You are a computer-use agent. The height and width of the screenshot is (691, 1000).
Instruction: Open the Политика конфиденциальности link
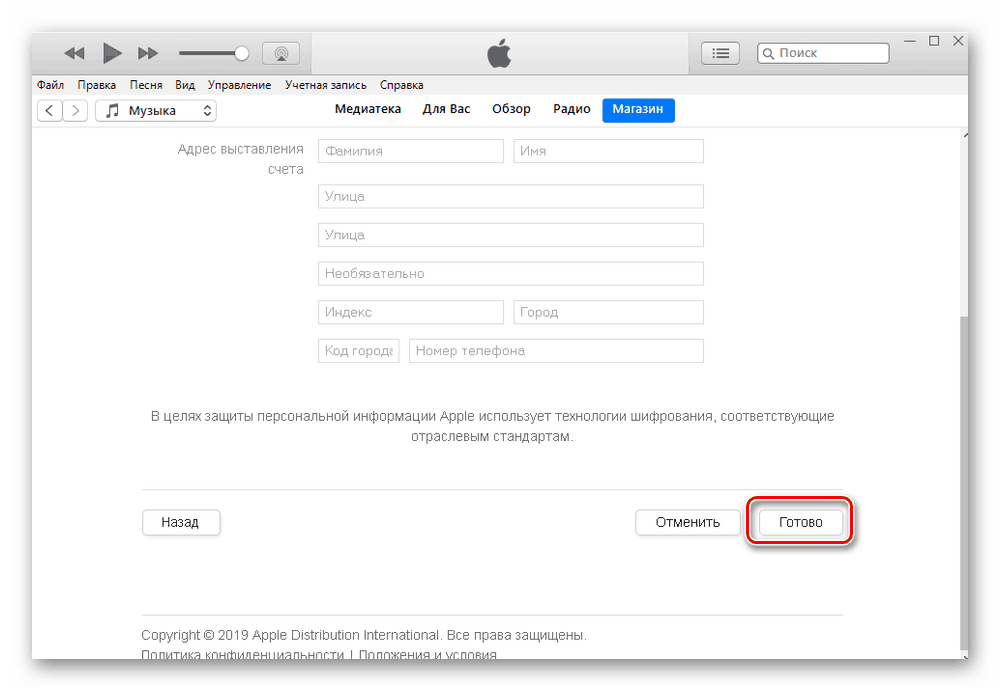[x=242, y=655]
